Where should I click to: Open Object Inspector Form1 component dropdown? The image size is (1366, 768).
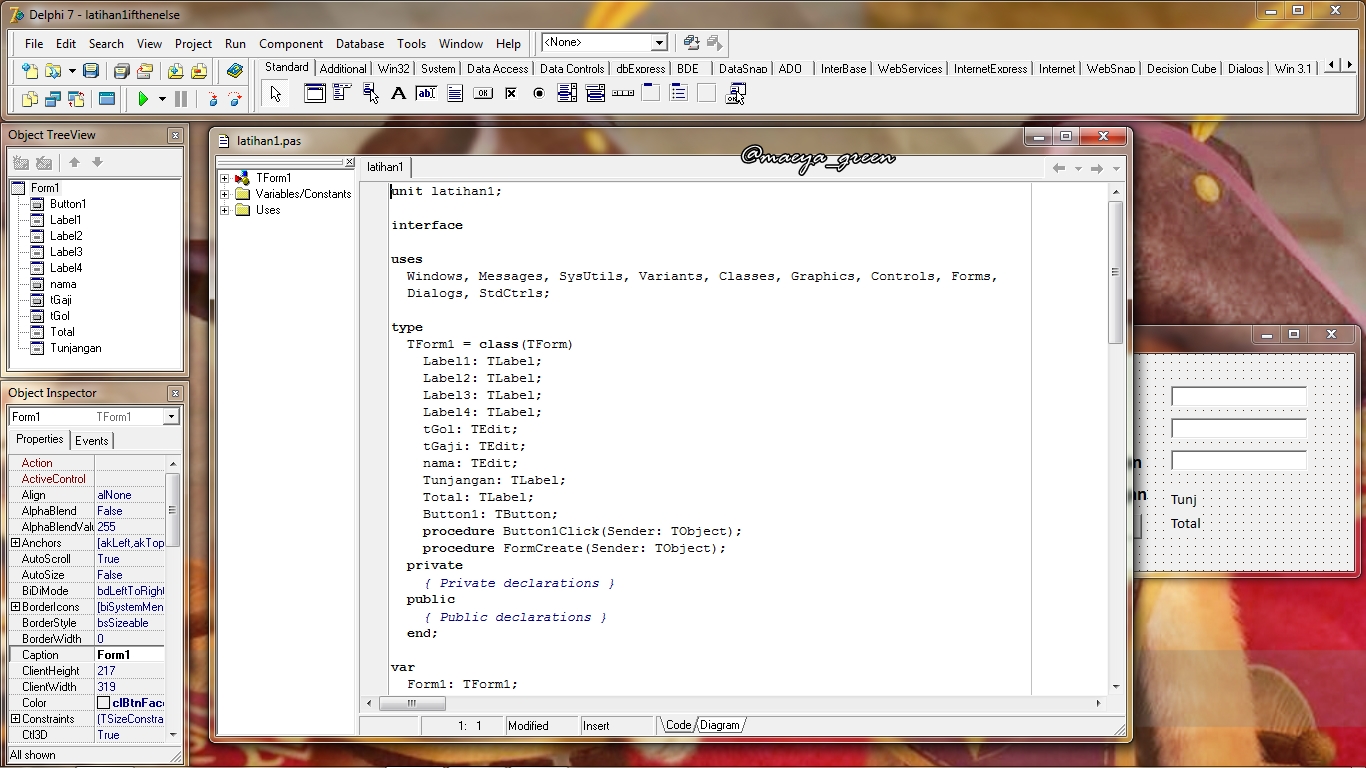click(171, 417)
